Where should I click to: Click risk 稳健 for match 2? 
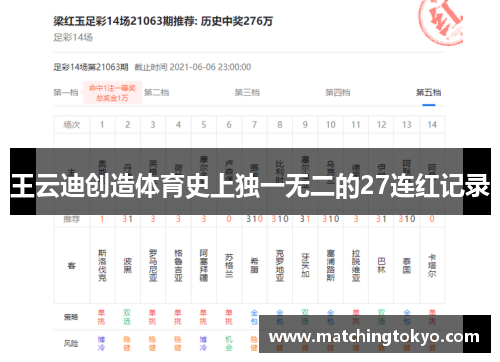click(x=127, y=343)
